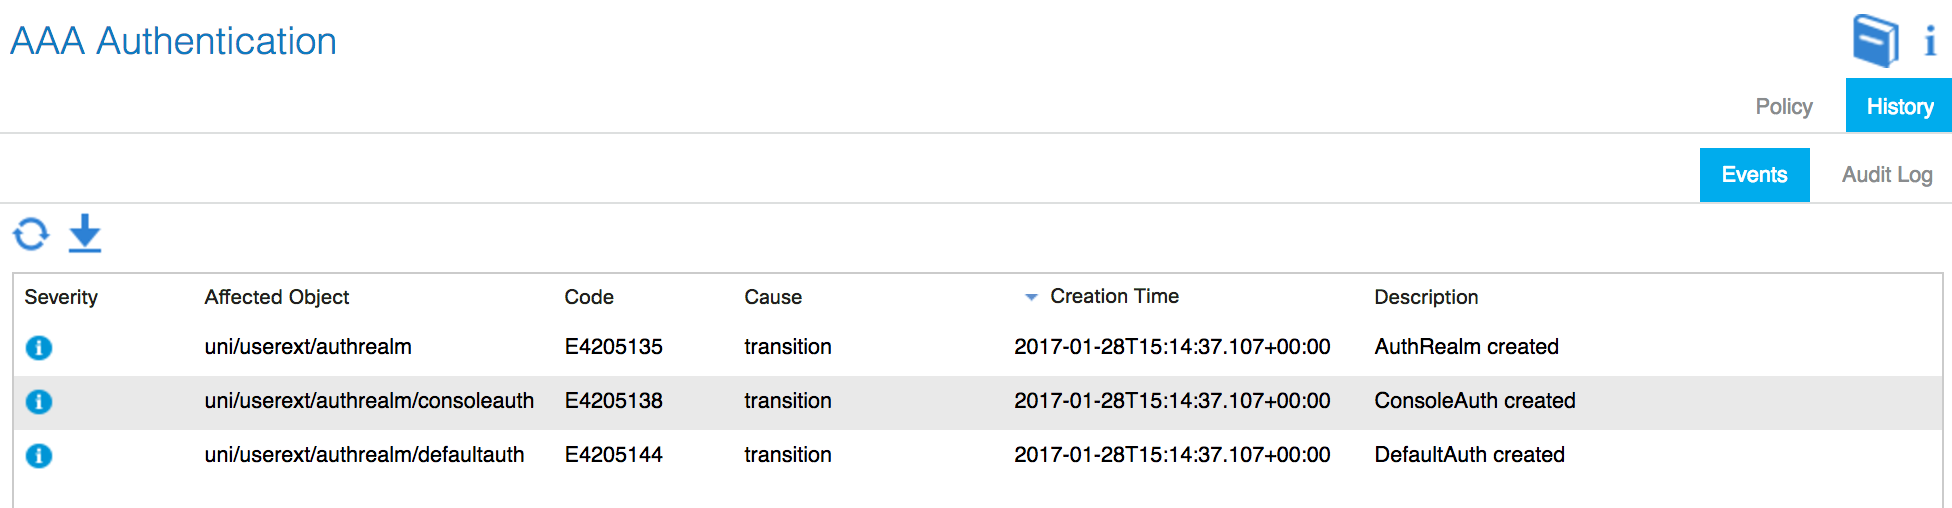Image resolution: width=1952 pixels, height=508 pixels.
Task: Open the Events sub-tab
Action: [x=1754, y=175]
